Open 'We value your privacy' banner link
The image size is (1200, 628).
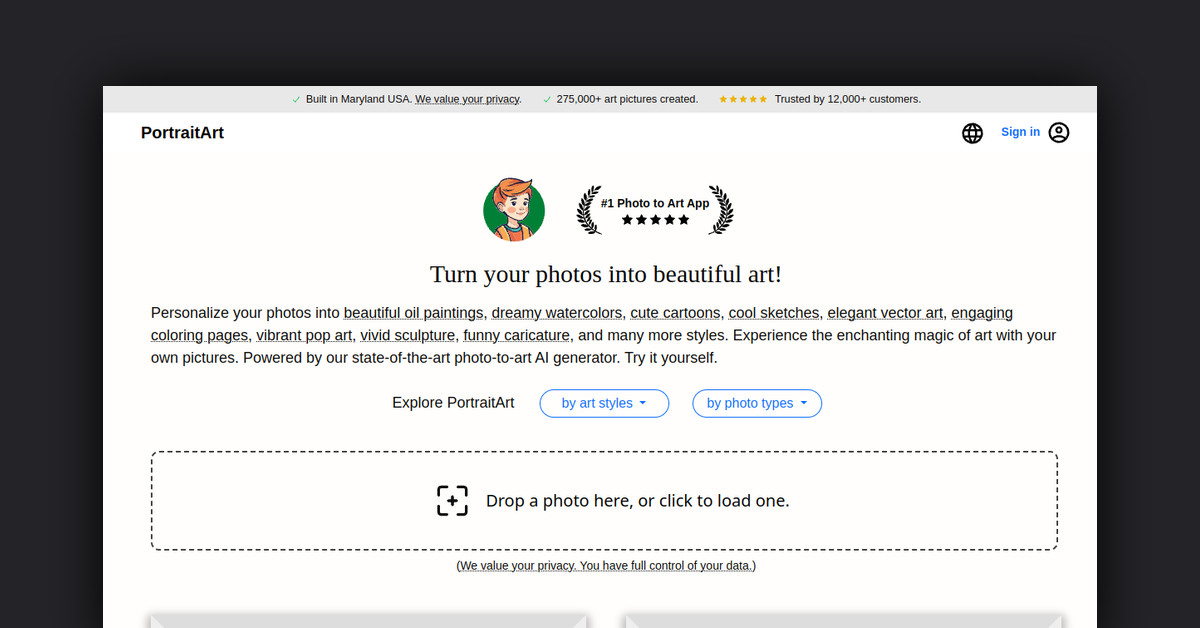(467, 99)
